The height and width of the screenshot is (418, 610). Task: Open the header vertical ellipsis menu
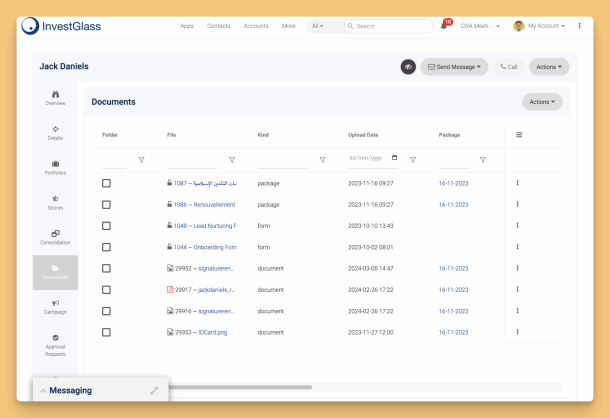580,26
